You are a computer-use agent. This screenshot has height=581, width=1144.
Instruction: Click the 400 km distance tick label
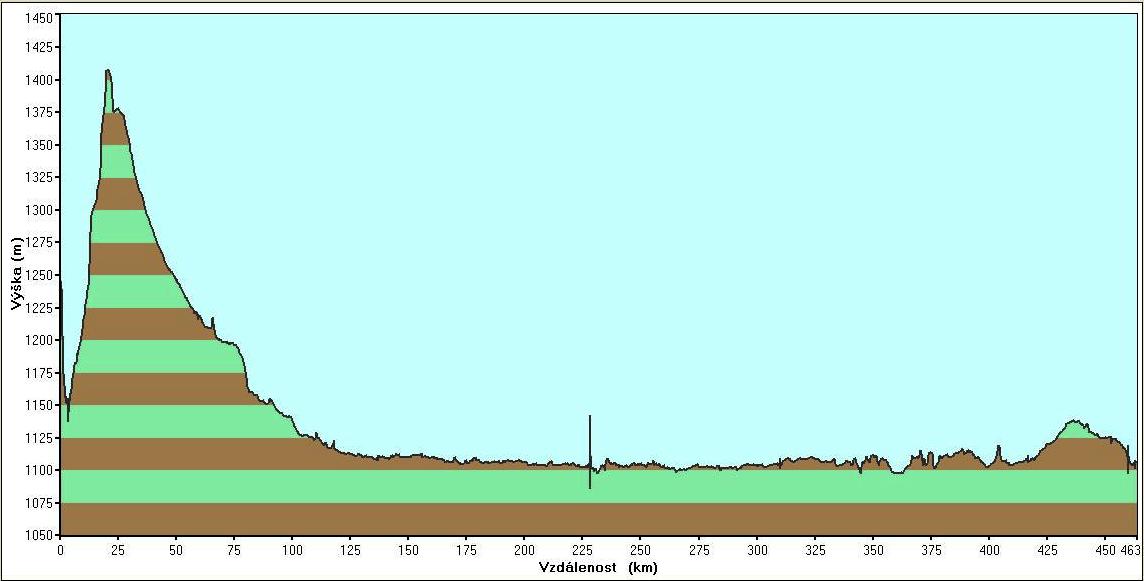pyautogui.click(x=989, y=549)
